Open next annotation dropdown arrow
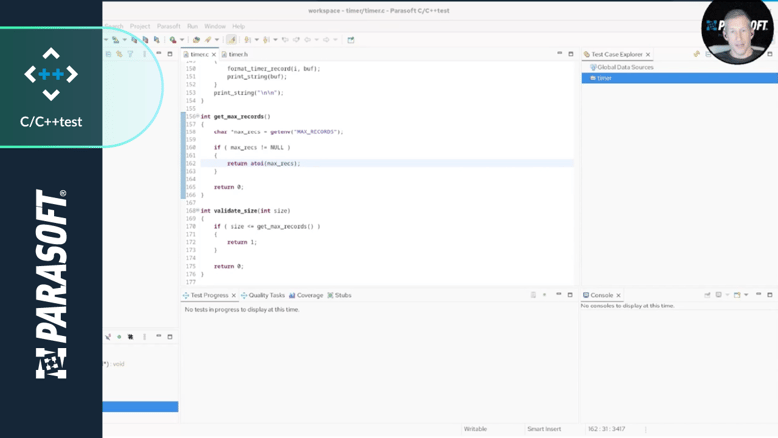Screen dimensions: 778x438 click(257, 40)
